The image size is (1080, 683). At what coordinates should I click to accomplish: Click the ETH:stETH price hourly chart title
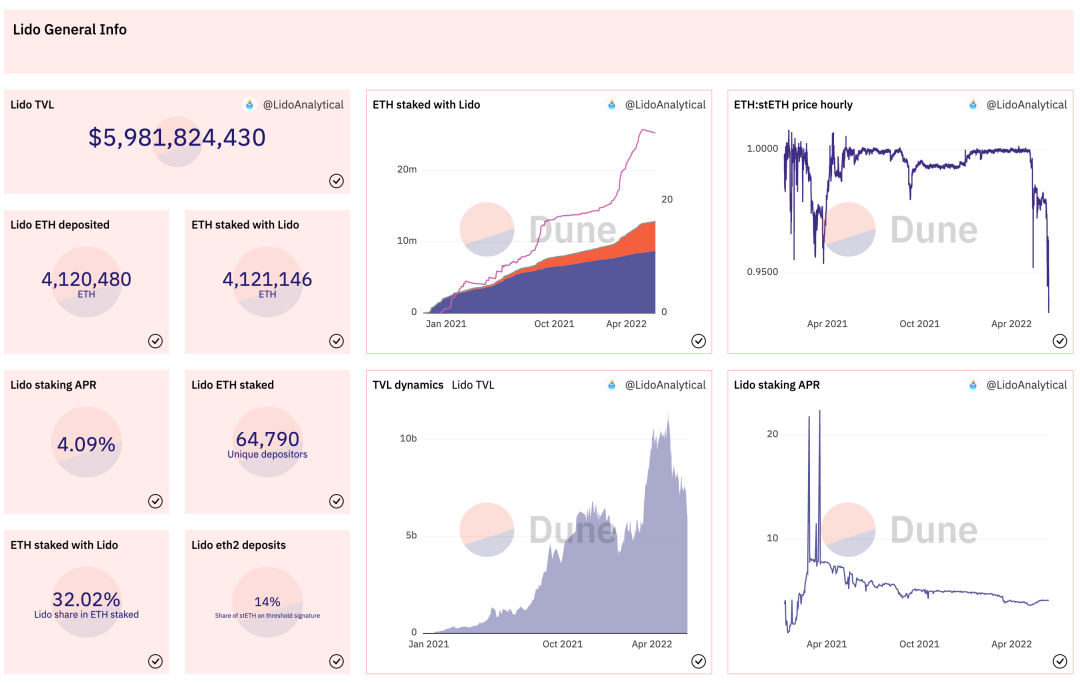(793, 105)
